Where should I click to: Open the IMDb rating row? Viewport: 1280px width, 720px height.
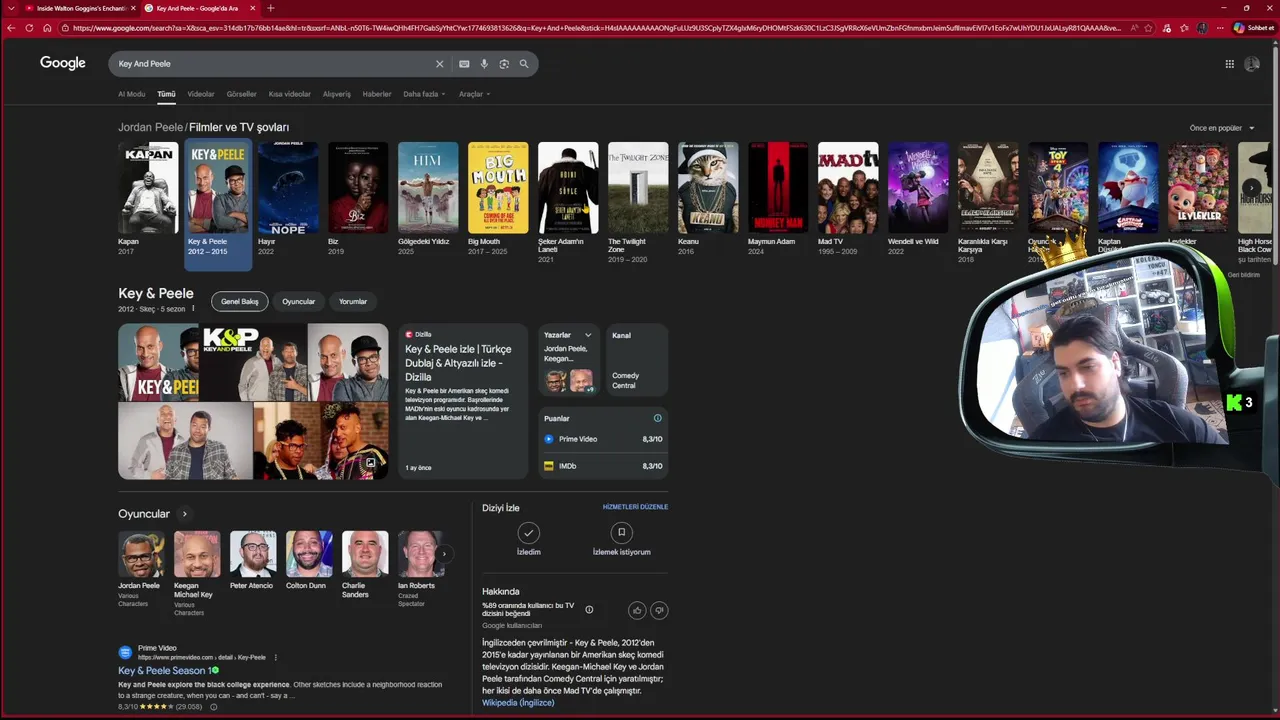[603, 466]
